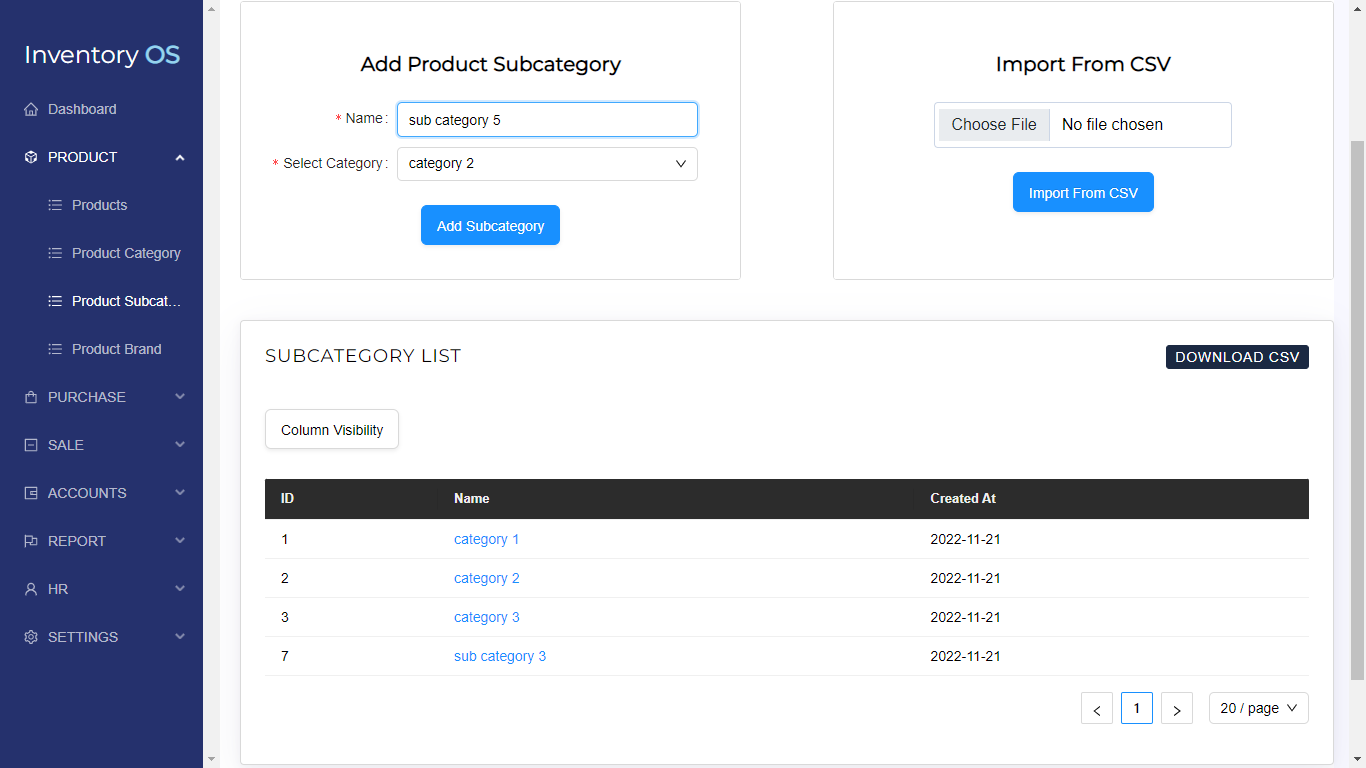Click the REPORT flag icon
Viewport: 1366px width, 768px height.
(x=31, y=541)
